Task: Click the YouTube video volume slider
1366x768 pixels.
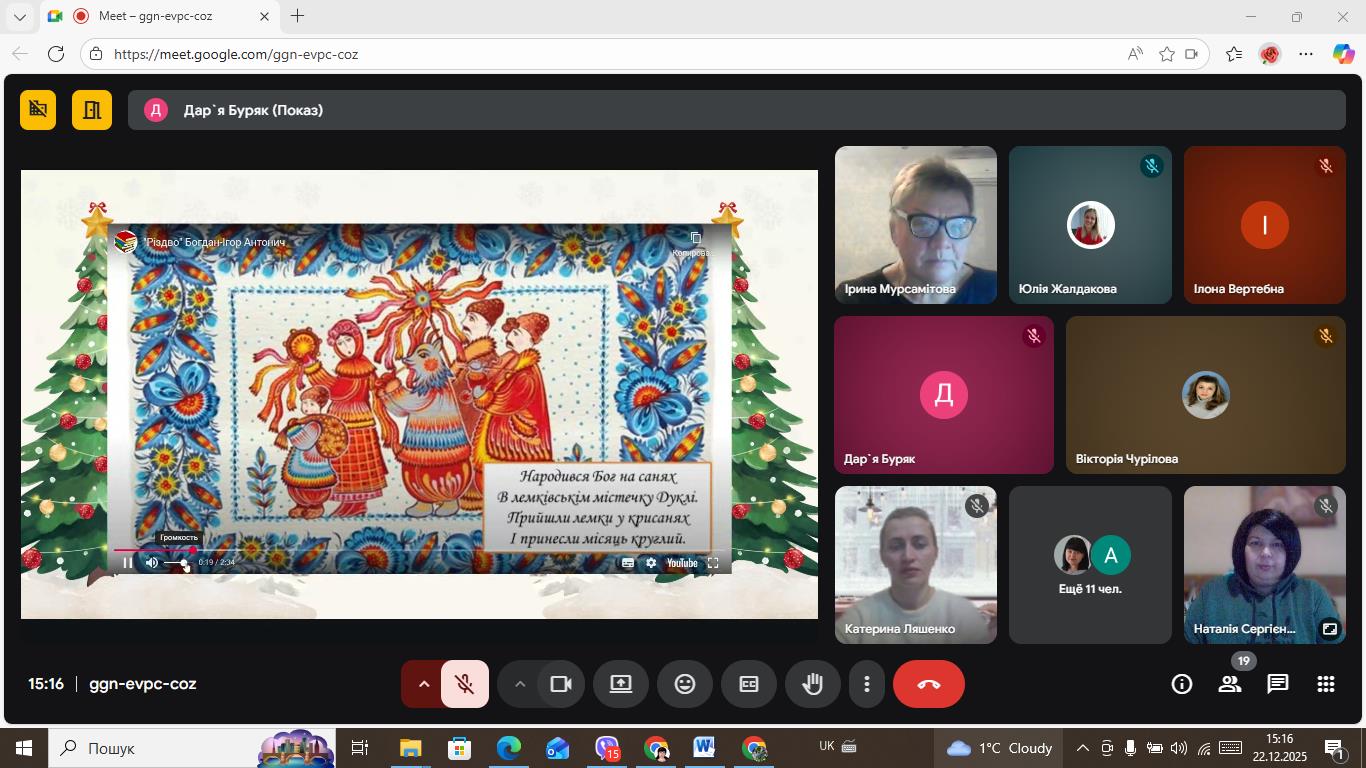Action: [x=176, y=563]
